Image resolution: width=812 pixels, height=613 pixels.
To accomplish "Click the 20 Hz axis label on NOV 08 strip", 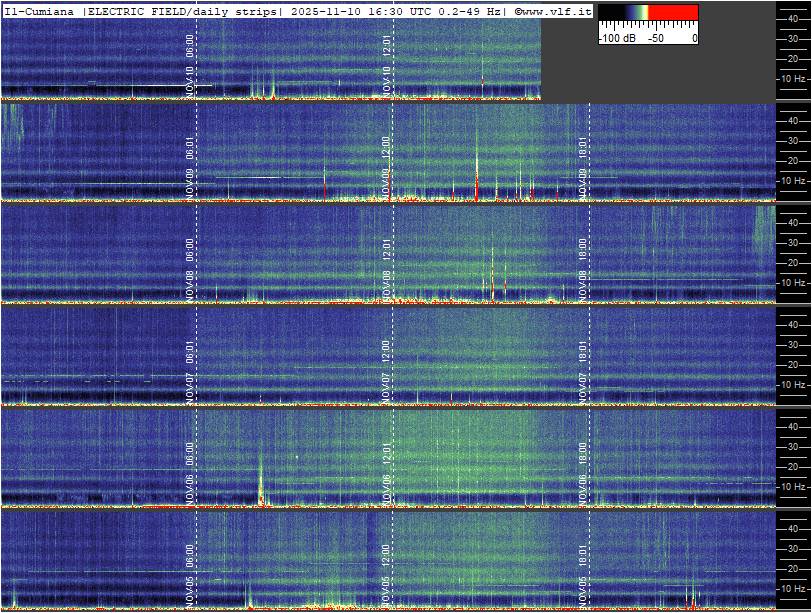I will [x=793, y=263].
